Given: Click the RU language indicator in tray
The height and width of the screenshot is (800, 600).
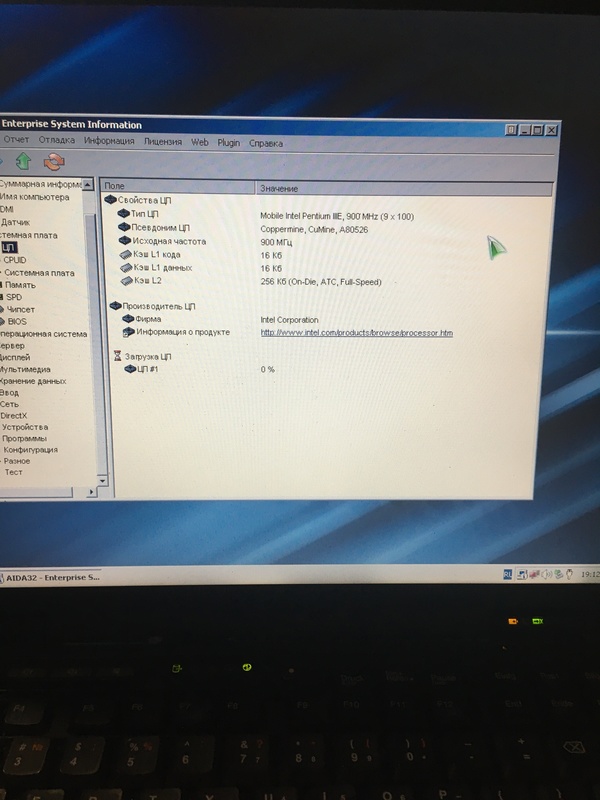Looking at the screenshot, I should 507,574.
